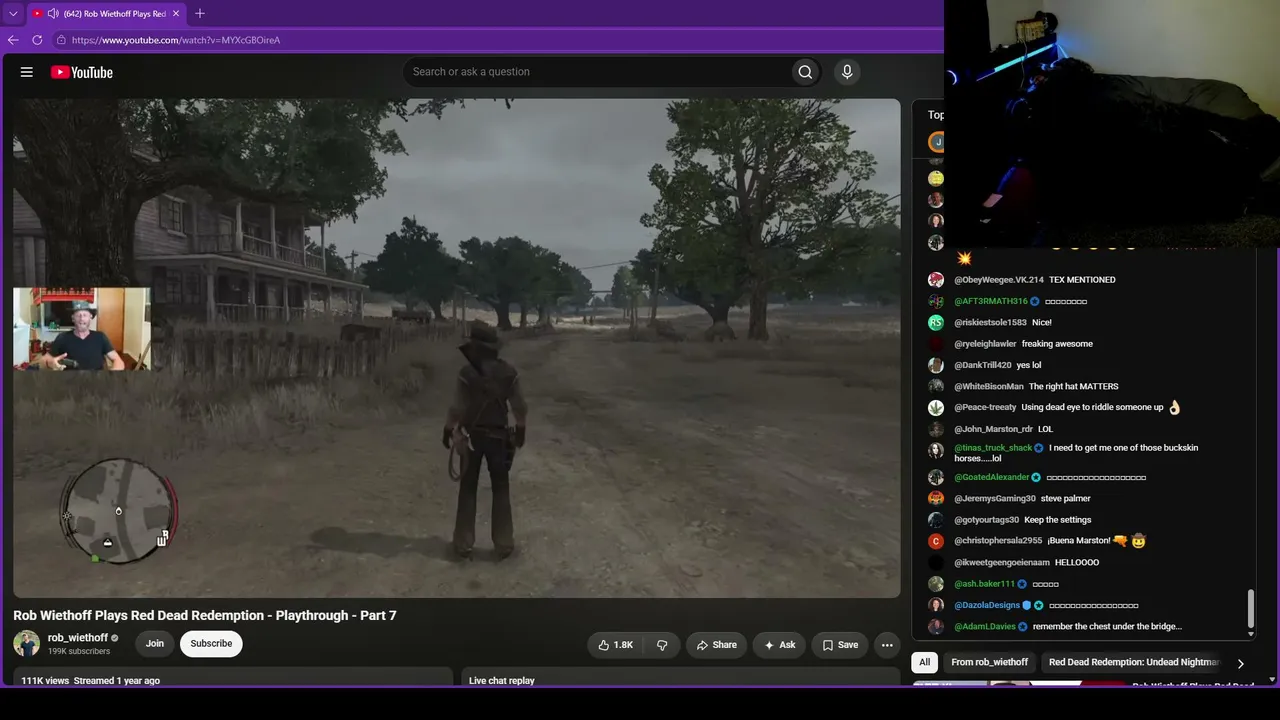Open rob_wiethoff channel name link
Viewport: 1280px width, 720px height.
78,638
